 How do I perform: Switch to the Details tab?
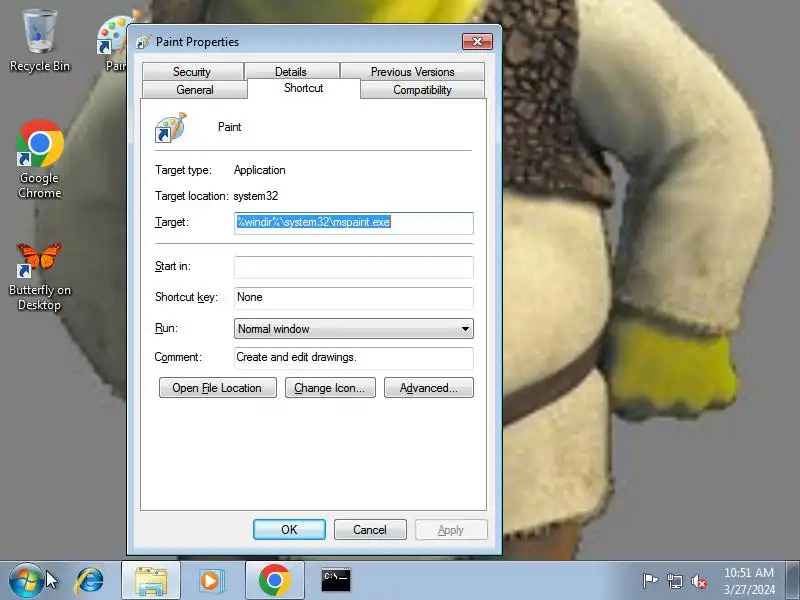291,71
